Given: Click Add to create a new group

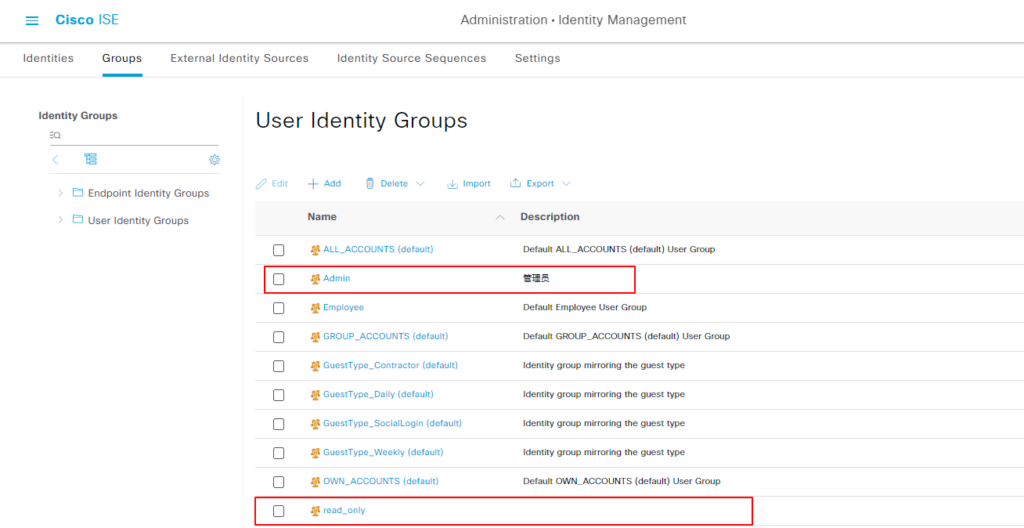Looking at the screenshot, I should coord(324,184).
